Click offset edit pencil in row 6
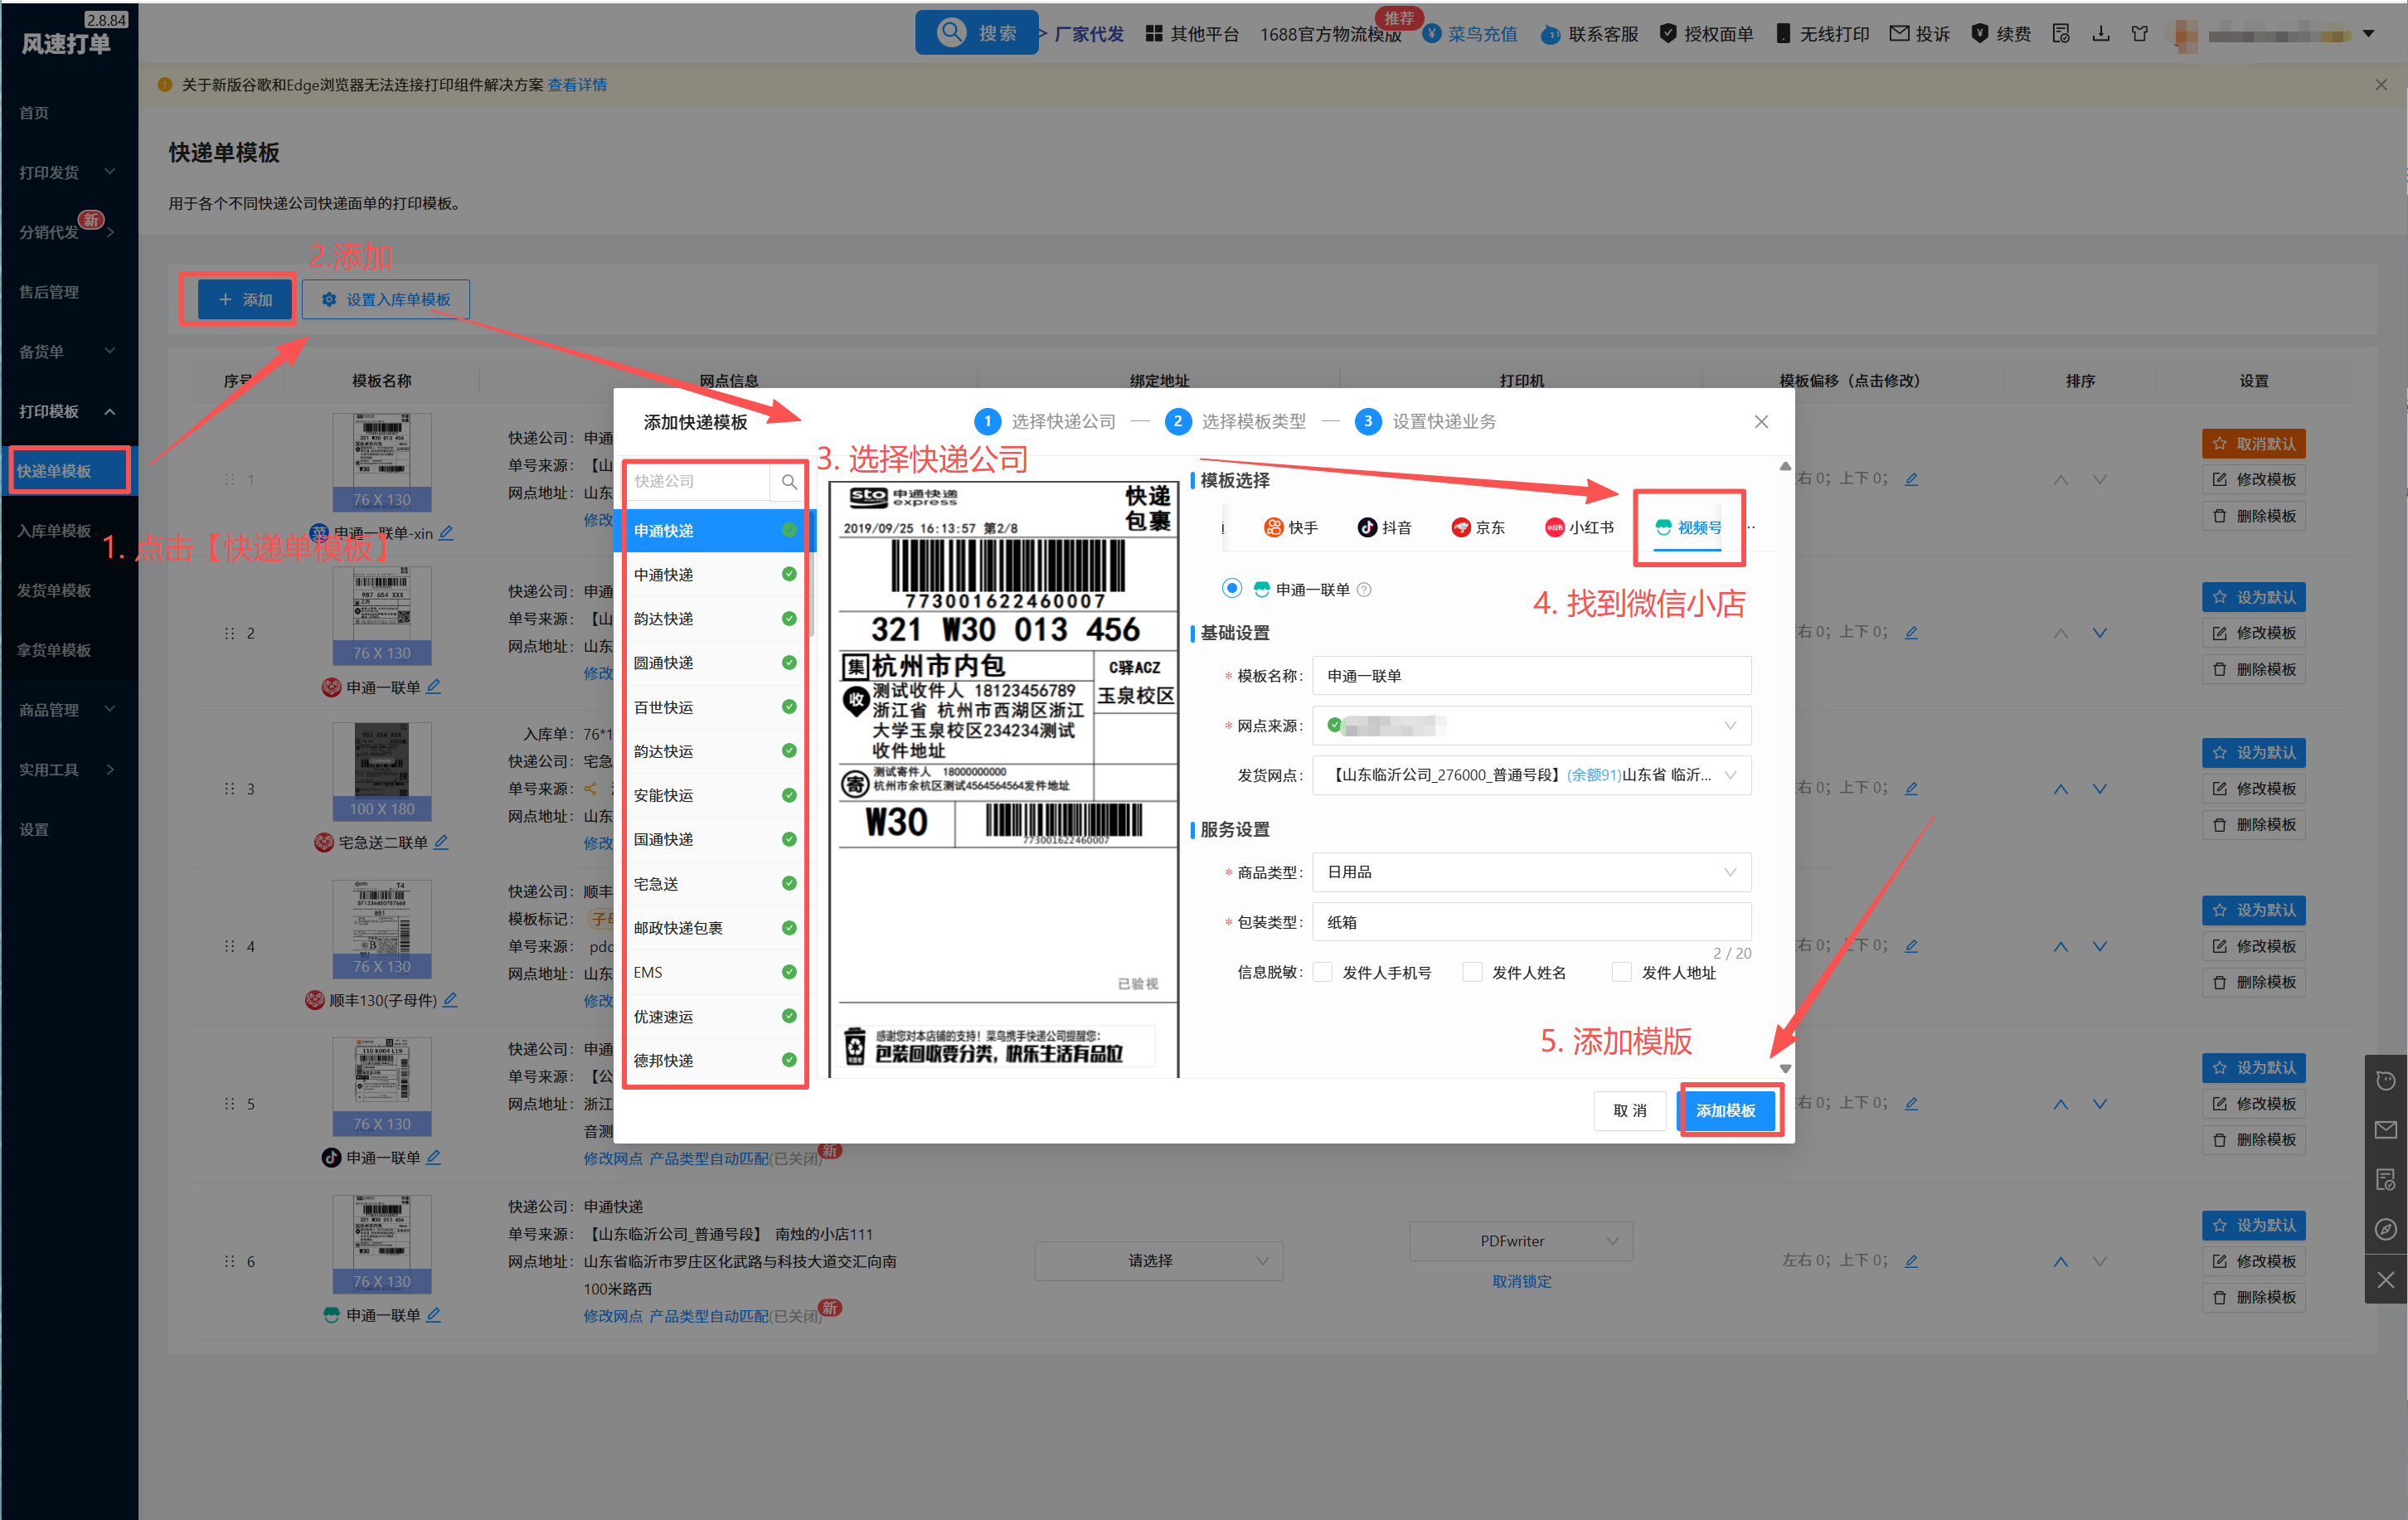 click(1911, 1261)
